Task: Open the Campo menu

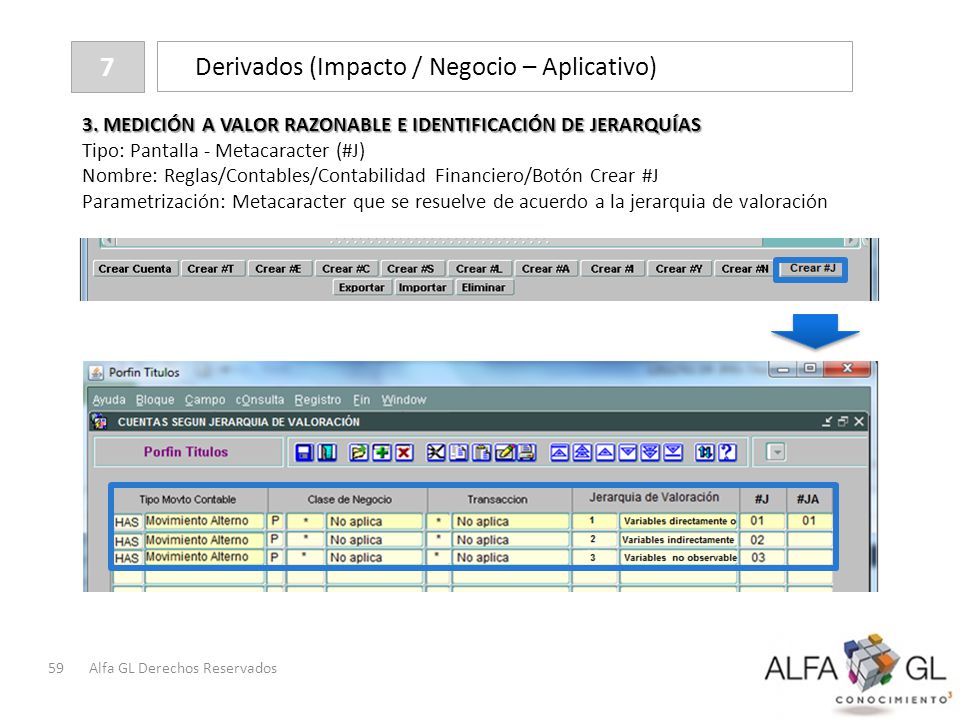Action: tap(205, 400)
